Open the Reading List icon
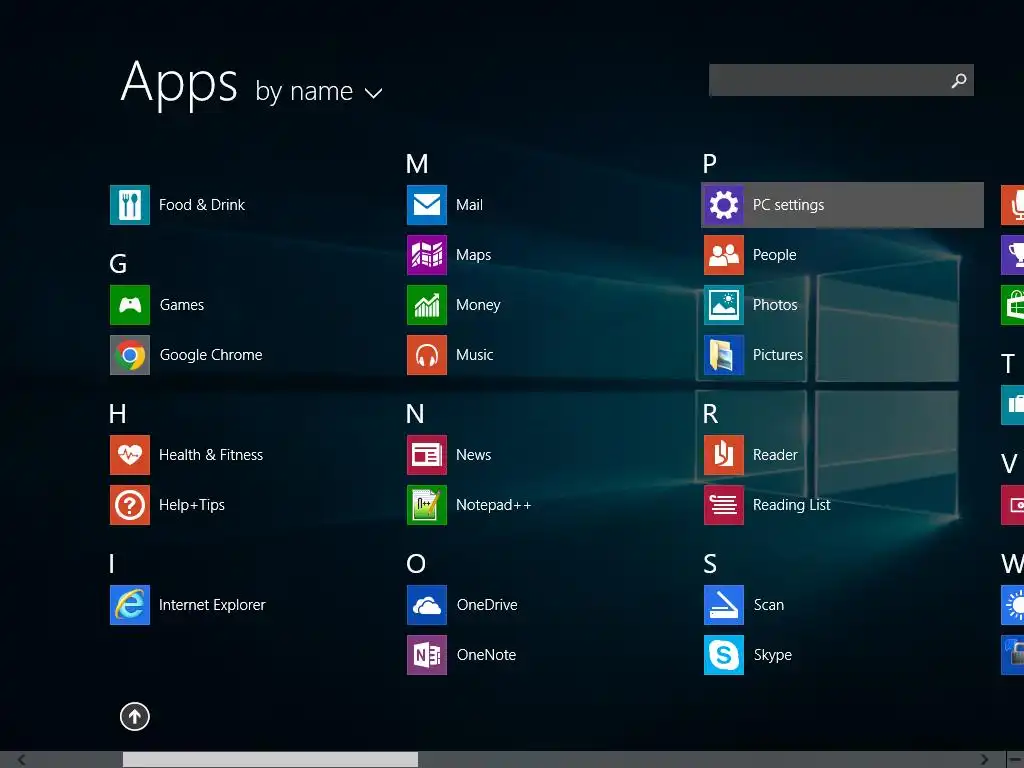The height and width of the screenshot is (768, 1024). point(724,505)
